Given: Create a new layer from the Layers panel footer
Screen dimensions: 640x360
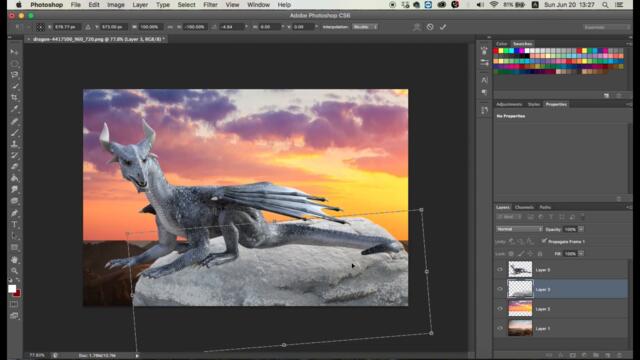Looking at the screenshot, I should coord(607,355).
